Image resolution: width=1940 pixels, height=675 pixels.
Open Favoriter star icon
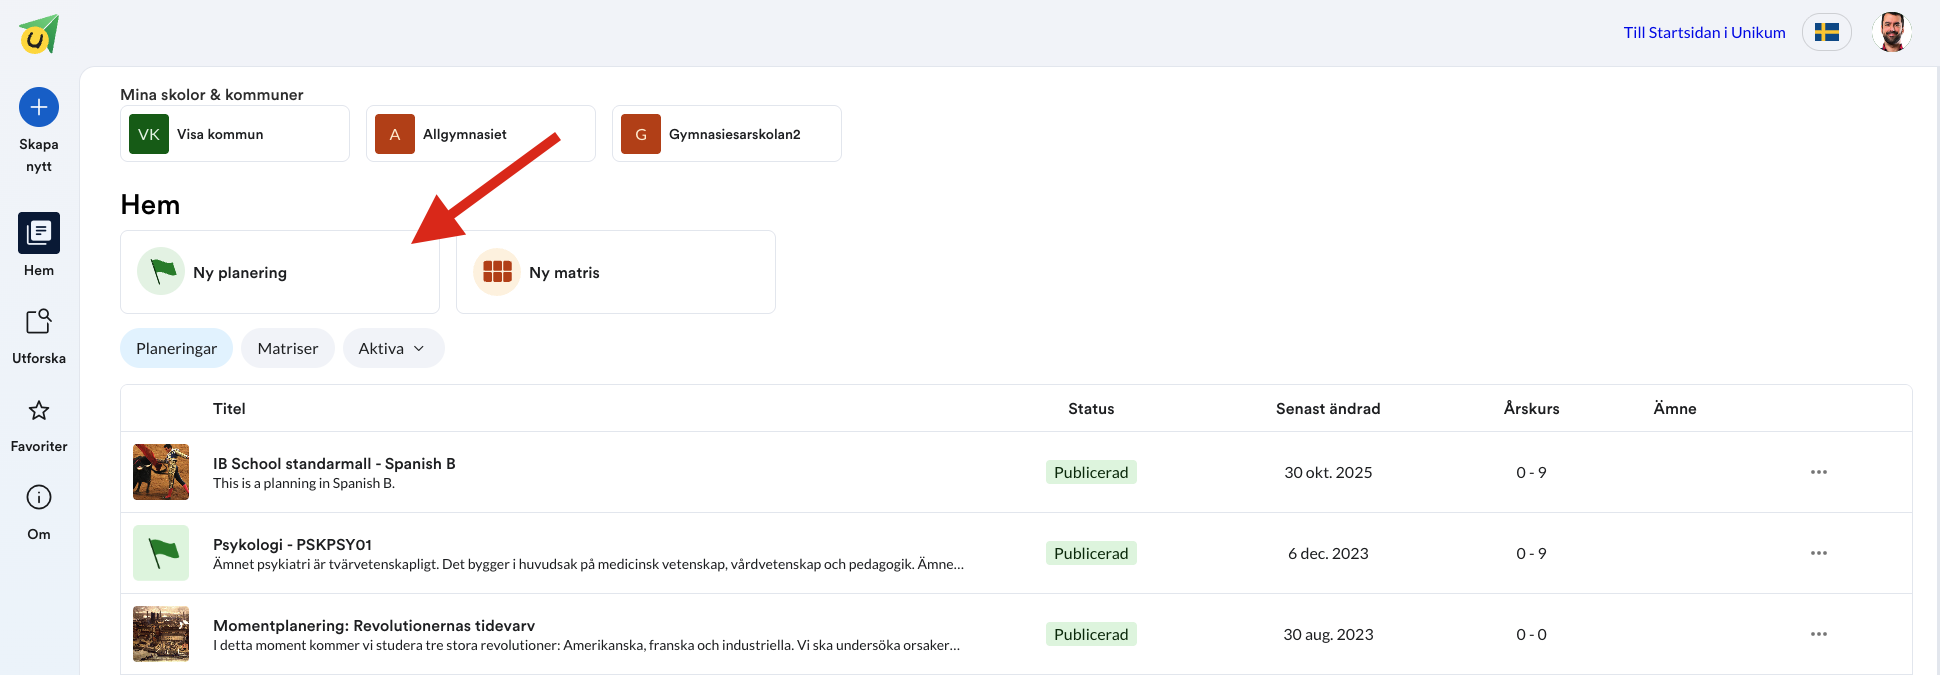pyautogui.click(x=39, y=410)
